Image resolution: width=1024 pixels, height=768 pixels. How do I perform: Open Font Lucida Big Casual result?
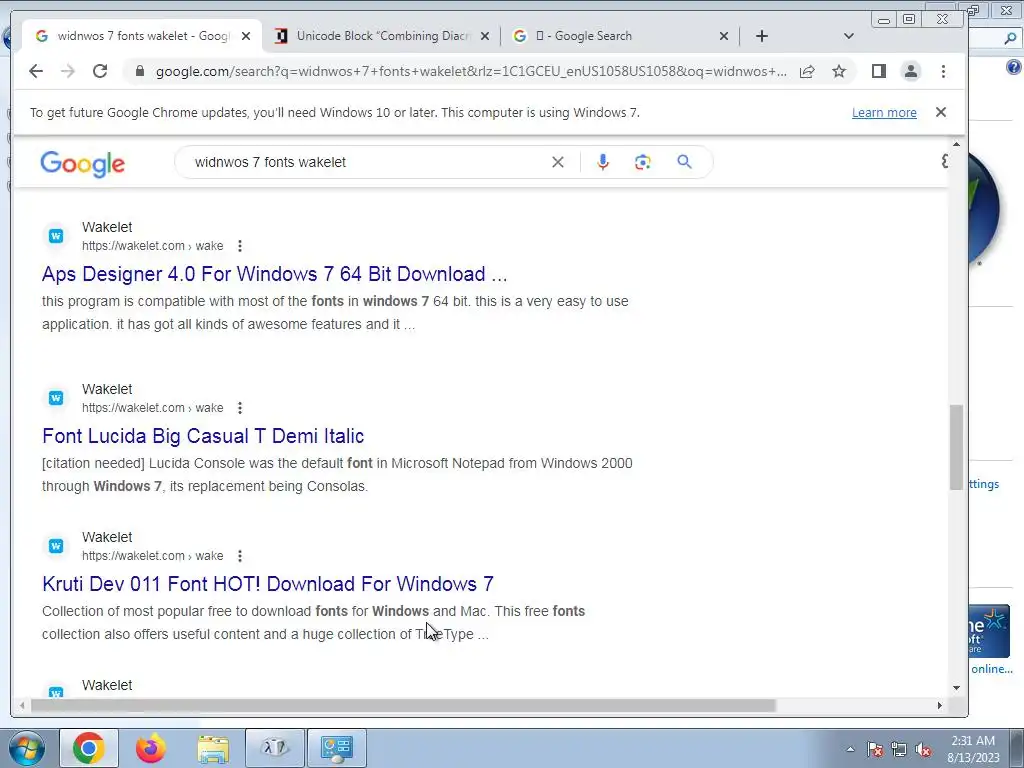[x=203, y=436]
